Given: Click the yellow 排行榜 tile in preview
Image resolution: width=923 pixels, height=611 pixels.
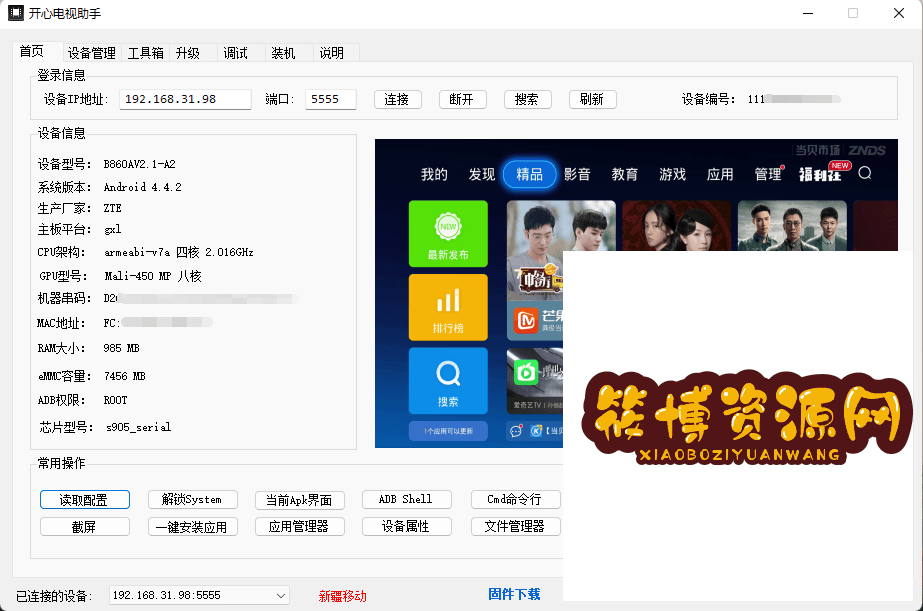Looking at the screenshot, I should pos(448,307).
